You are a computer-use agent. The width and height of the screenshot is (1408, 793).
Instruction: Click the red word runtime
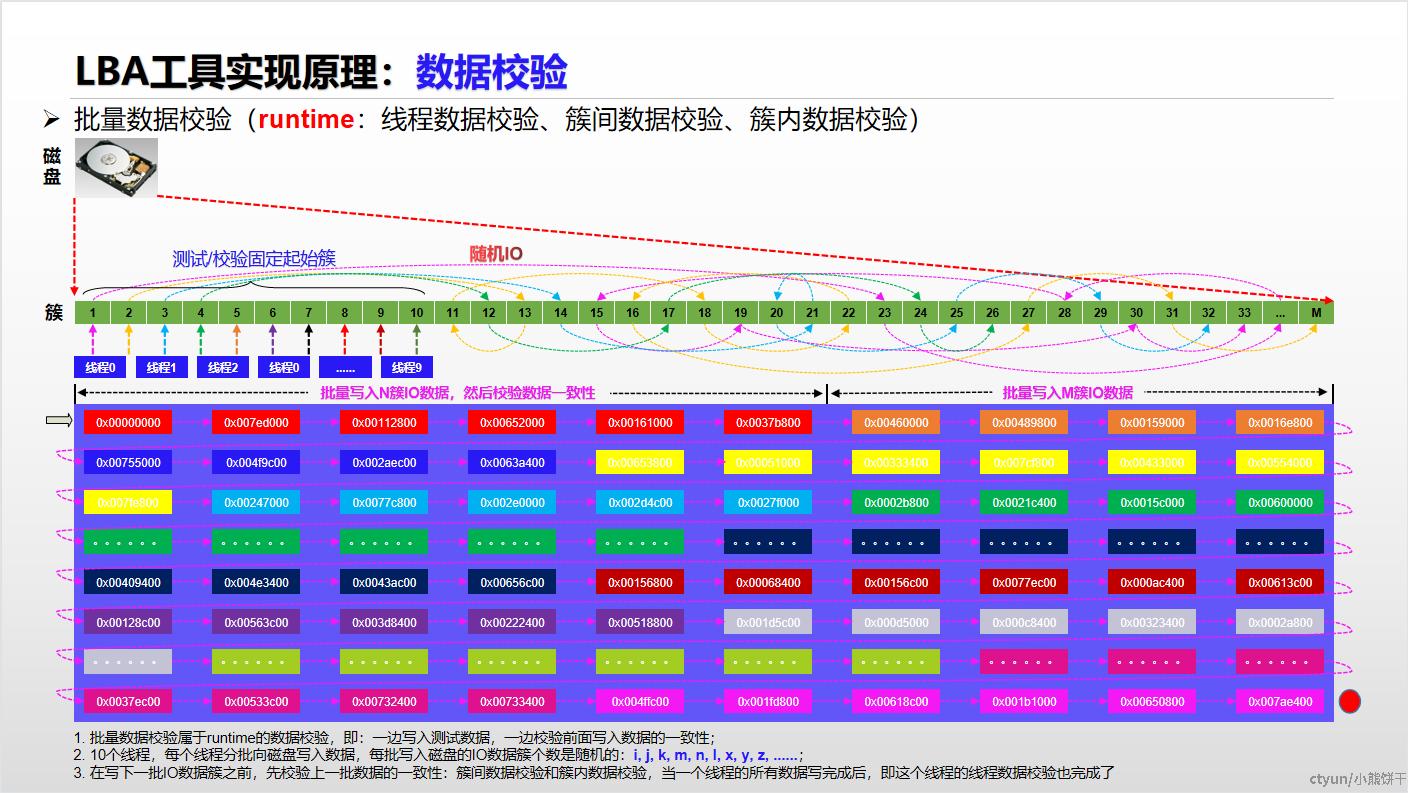[306, 119]
